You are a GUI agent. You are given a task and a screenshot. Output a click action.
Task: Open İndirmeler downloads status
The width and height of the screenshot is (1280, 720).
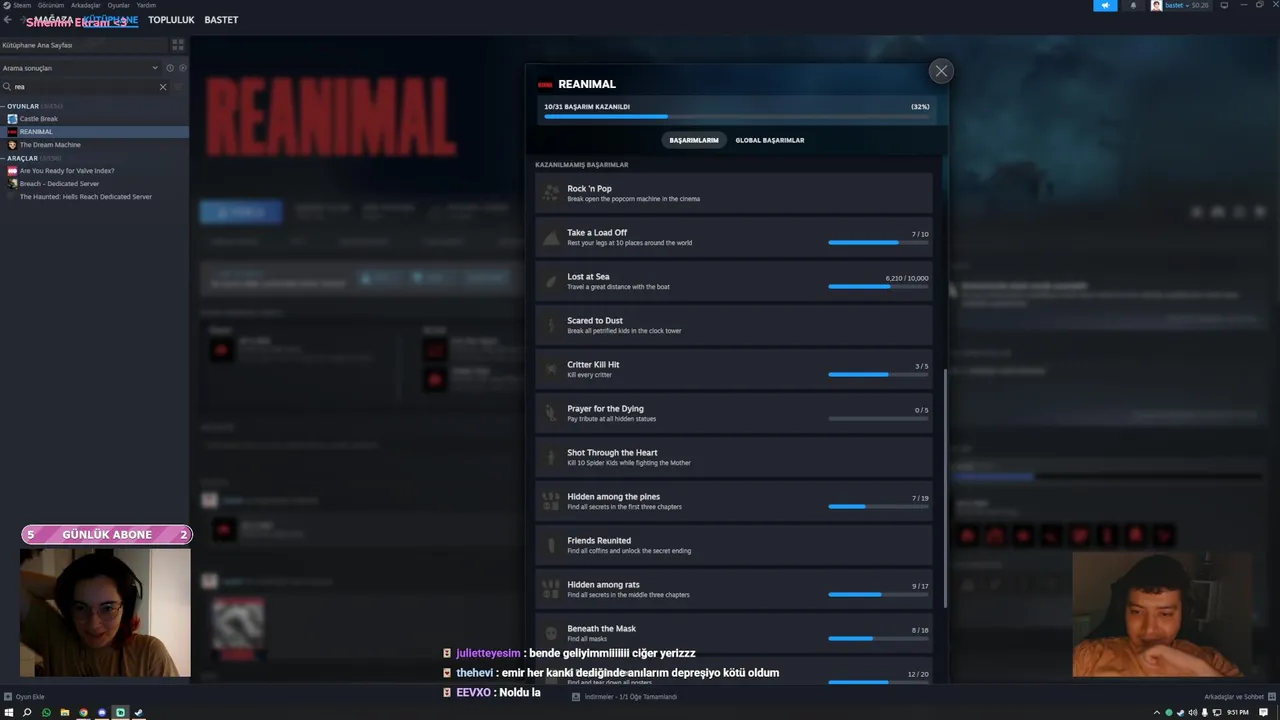point(625,697)
